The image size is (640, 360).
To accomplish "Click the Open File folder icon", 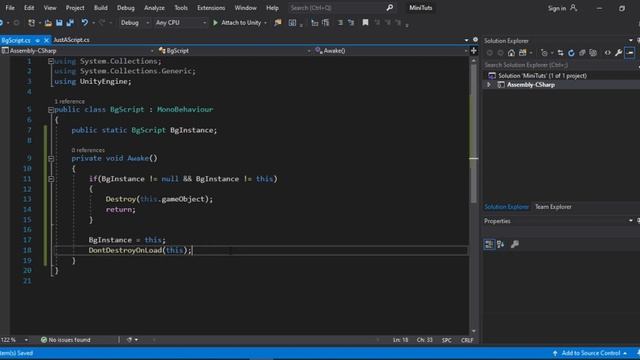I will pyautogui.click(x=48, y=23).
